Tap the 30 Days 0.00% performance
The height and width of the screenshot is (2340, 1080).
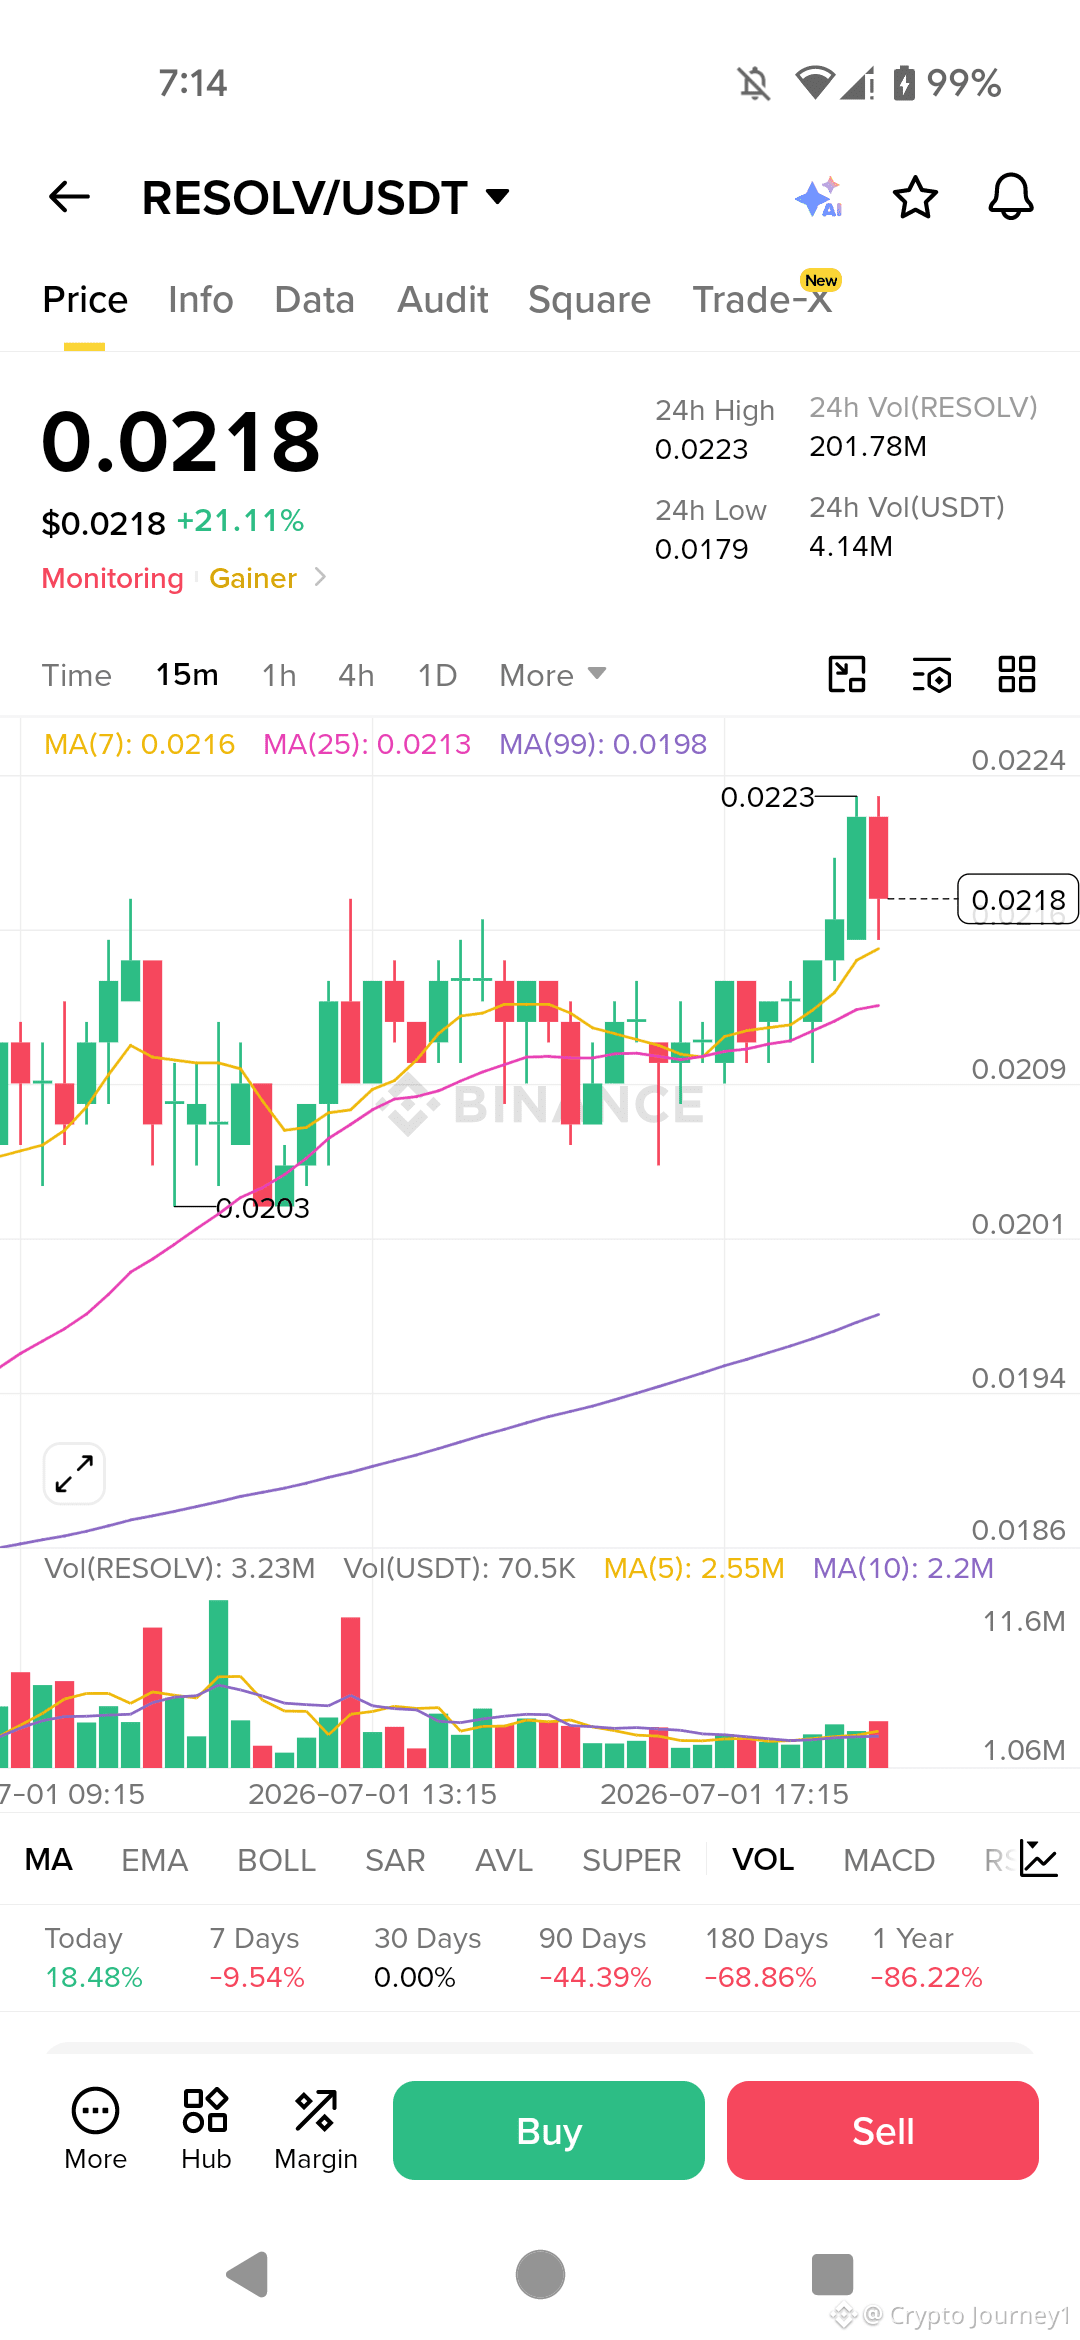click(428, 1957)
